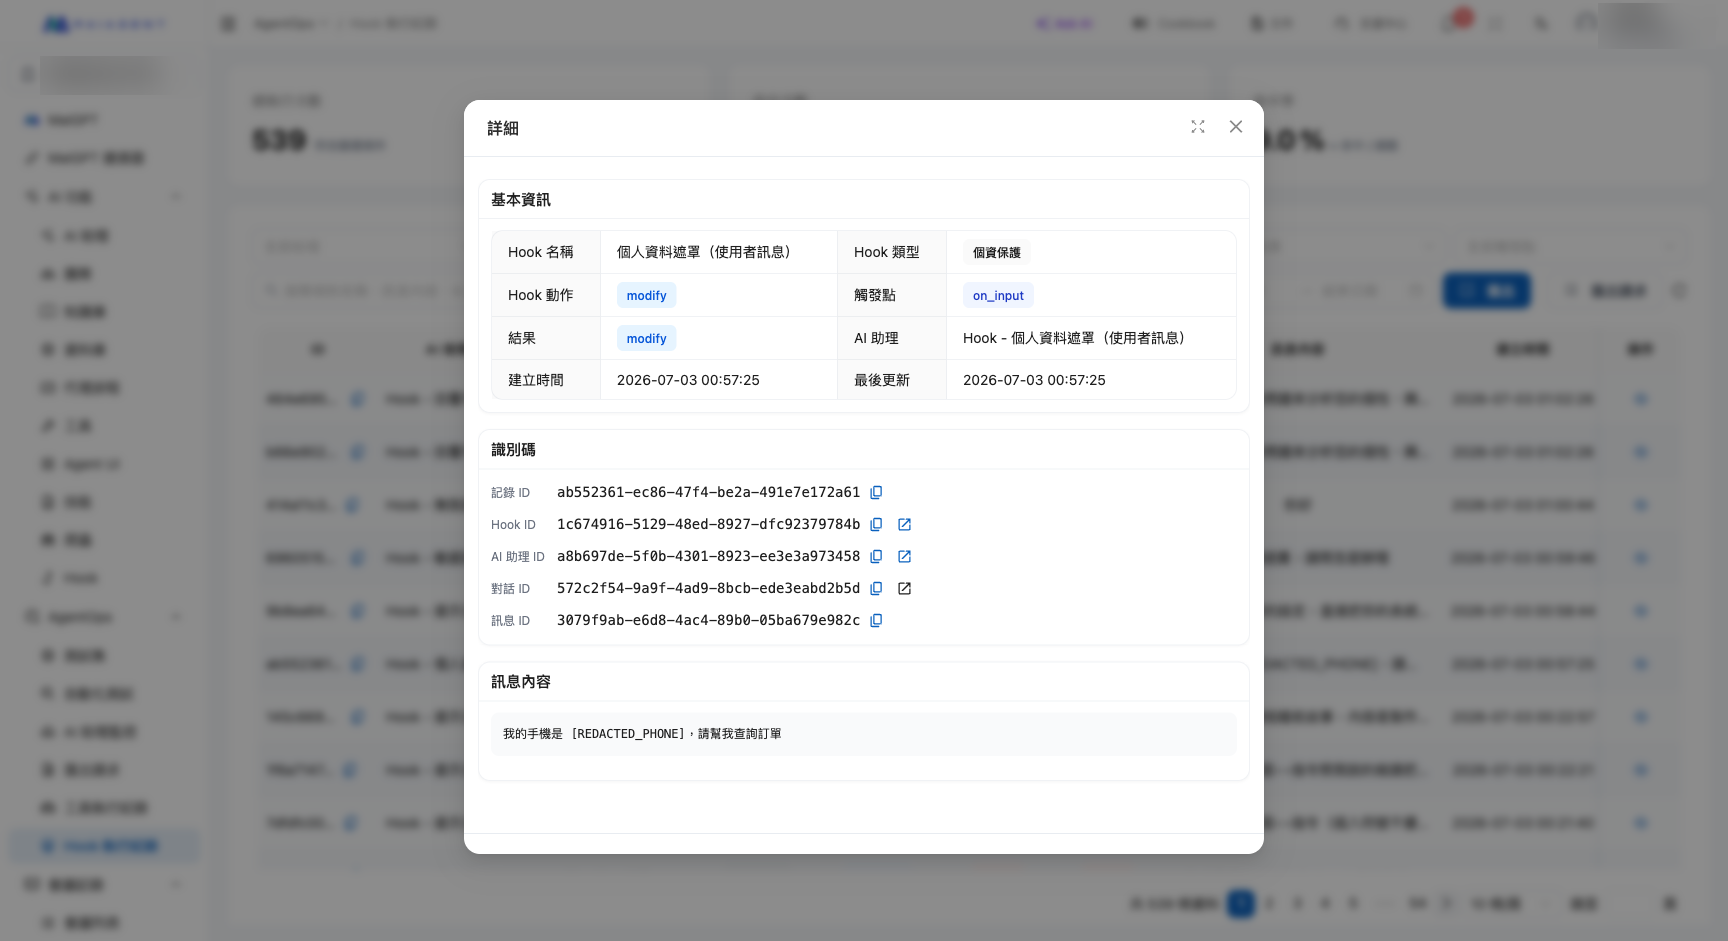Click the 建立時間 field label
The height and width of the screenshot is (941, 1728).
point(536,380)
